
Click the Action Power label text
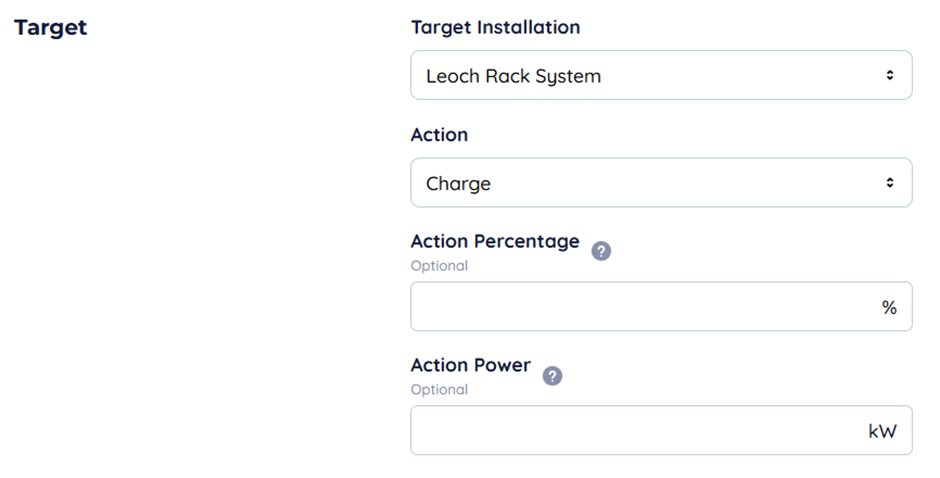click(470, 365)
